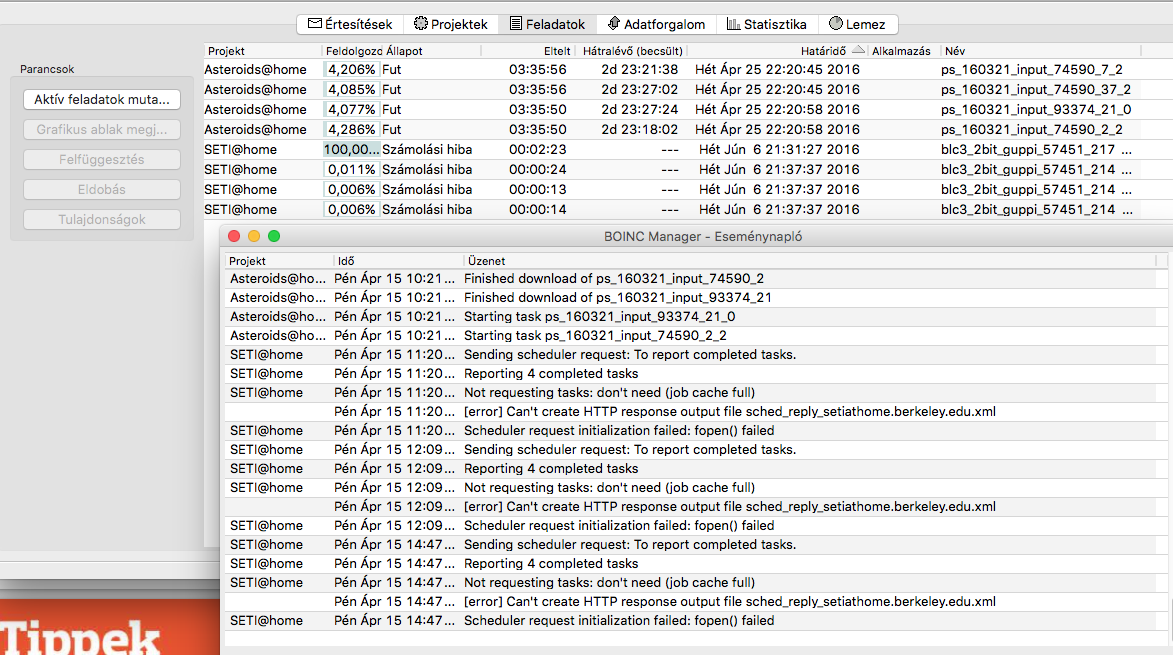
Task: Click the bar chart icon on Statisztika tab
Action: [733, 24]
